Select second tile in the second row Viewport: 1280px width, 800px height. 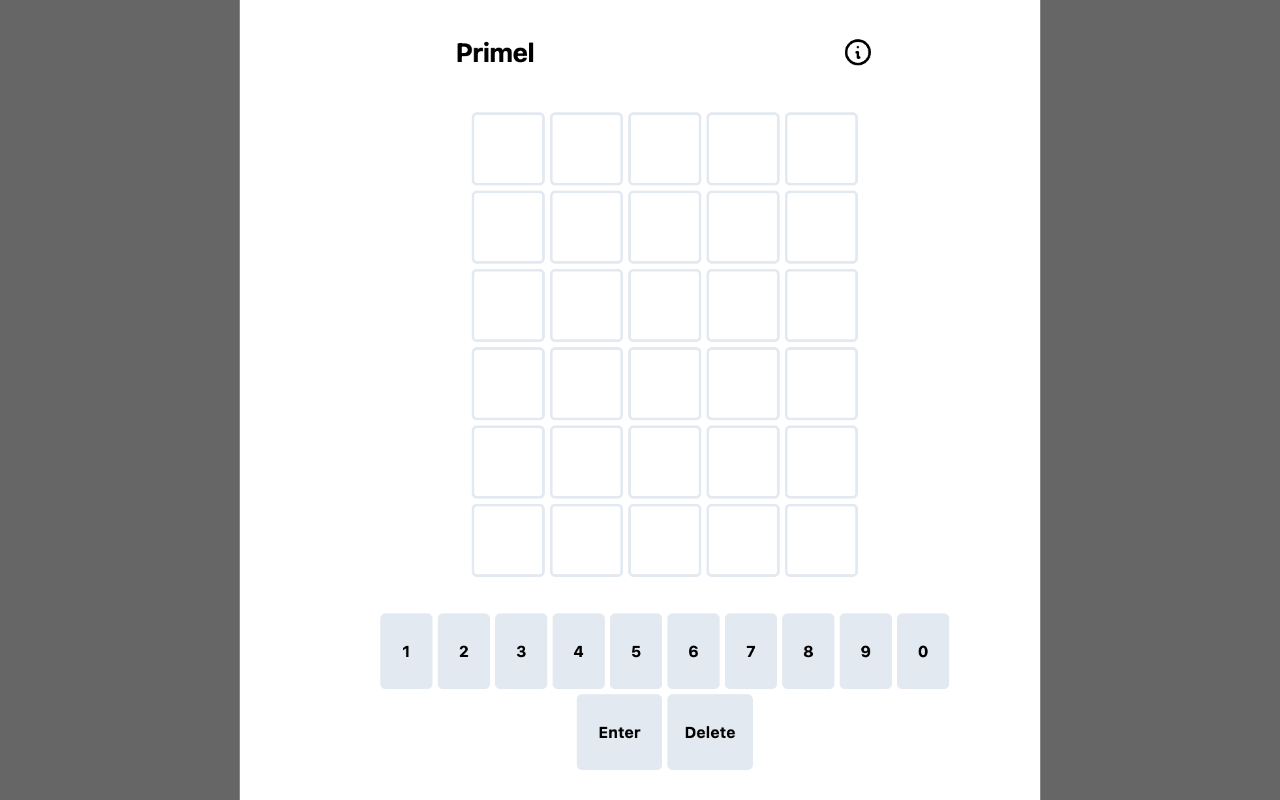click(x=586, y=227)
